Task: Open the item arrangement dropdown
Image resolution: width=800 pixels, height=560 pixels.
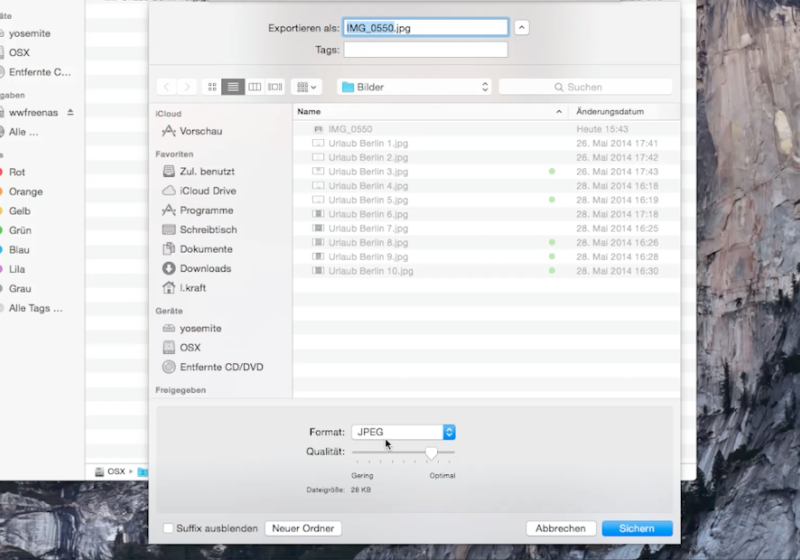Action: pos(306,87)
